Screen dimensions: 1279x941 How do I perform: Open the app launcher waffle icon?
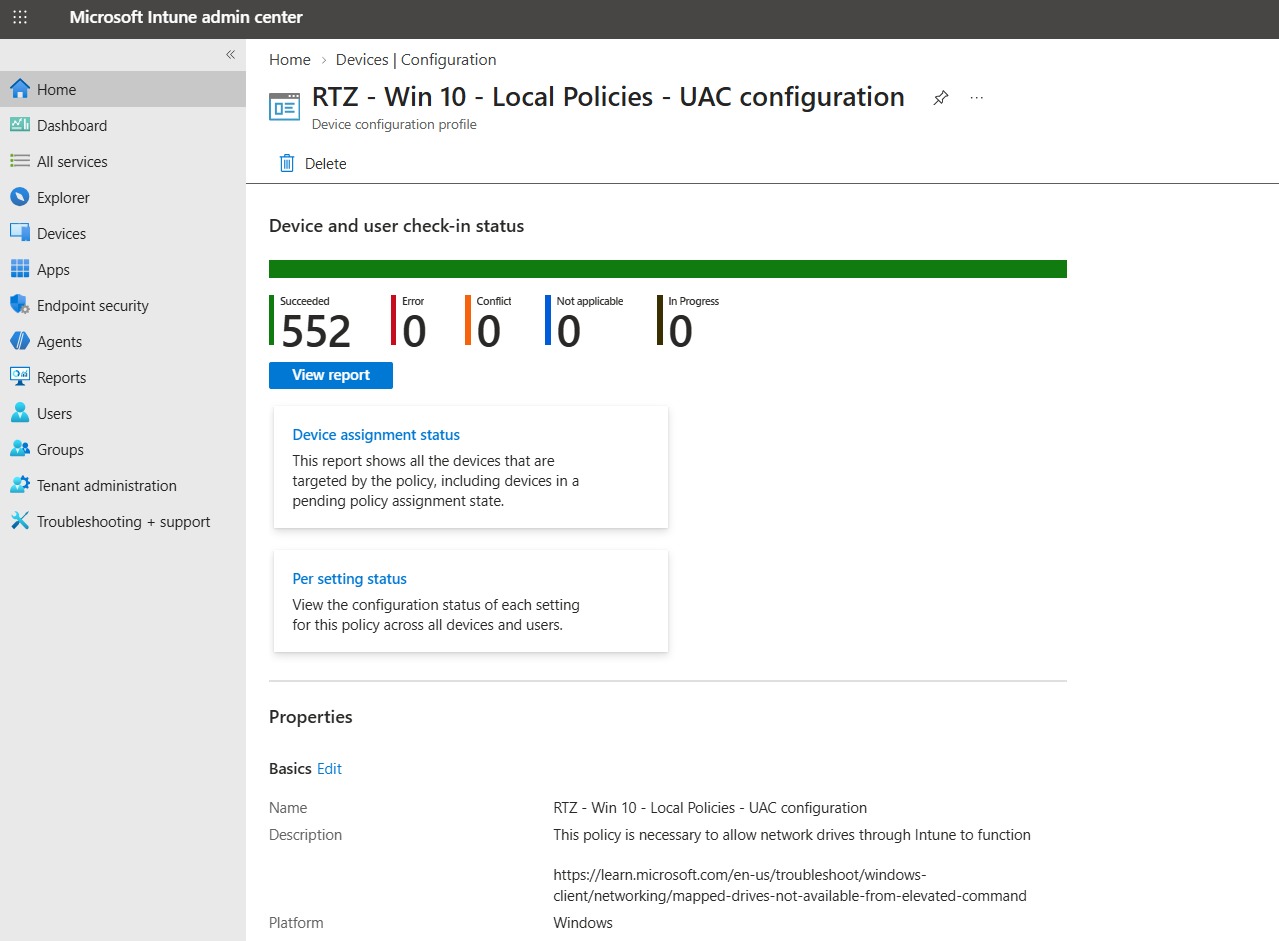point(20,18)
